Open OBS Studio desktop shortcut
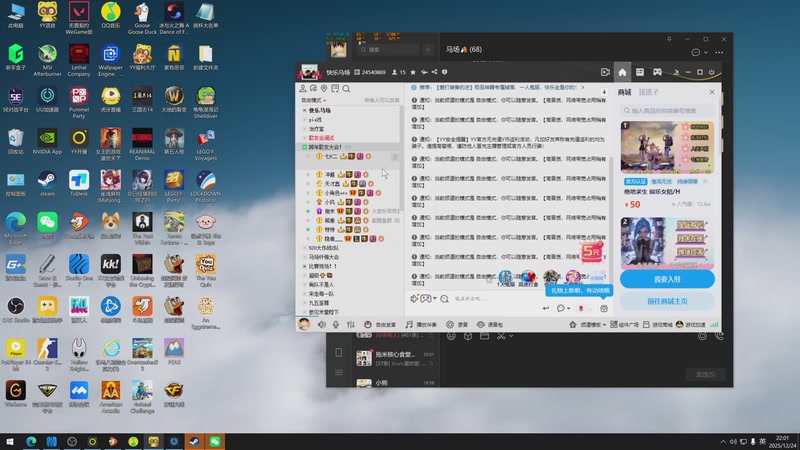The width and height of the screenshot is (800, 450). tap(15, 310)
